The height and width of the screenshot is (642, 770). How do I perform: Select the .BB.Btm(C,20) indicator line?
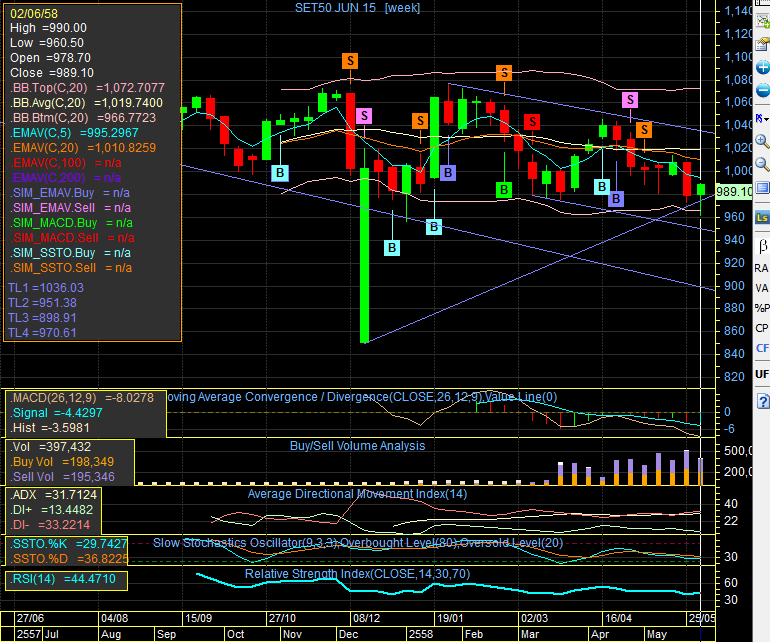click(x=83, y=118)
